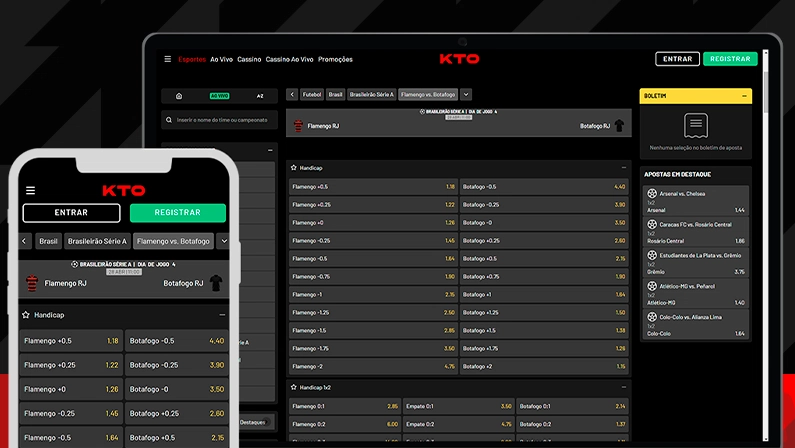Viewport: 795px width, 448px height.
Task: Favorite the Handicap market on mobile
Action: 26,314
